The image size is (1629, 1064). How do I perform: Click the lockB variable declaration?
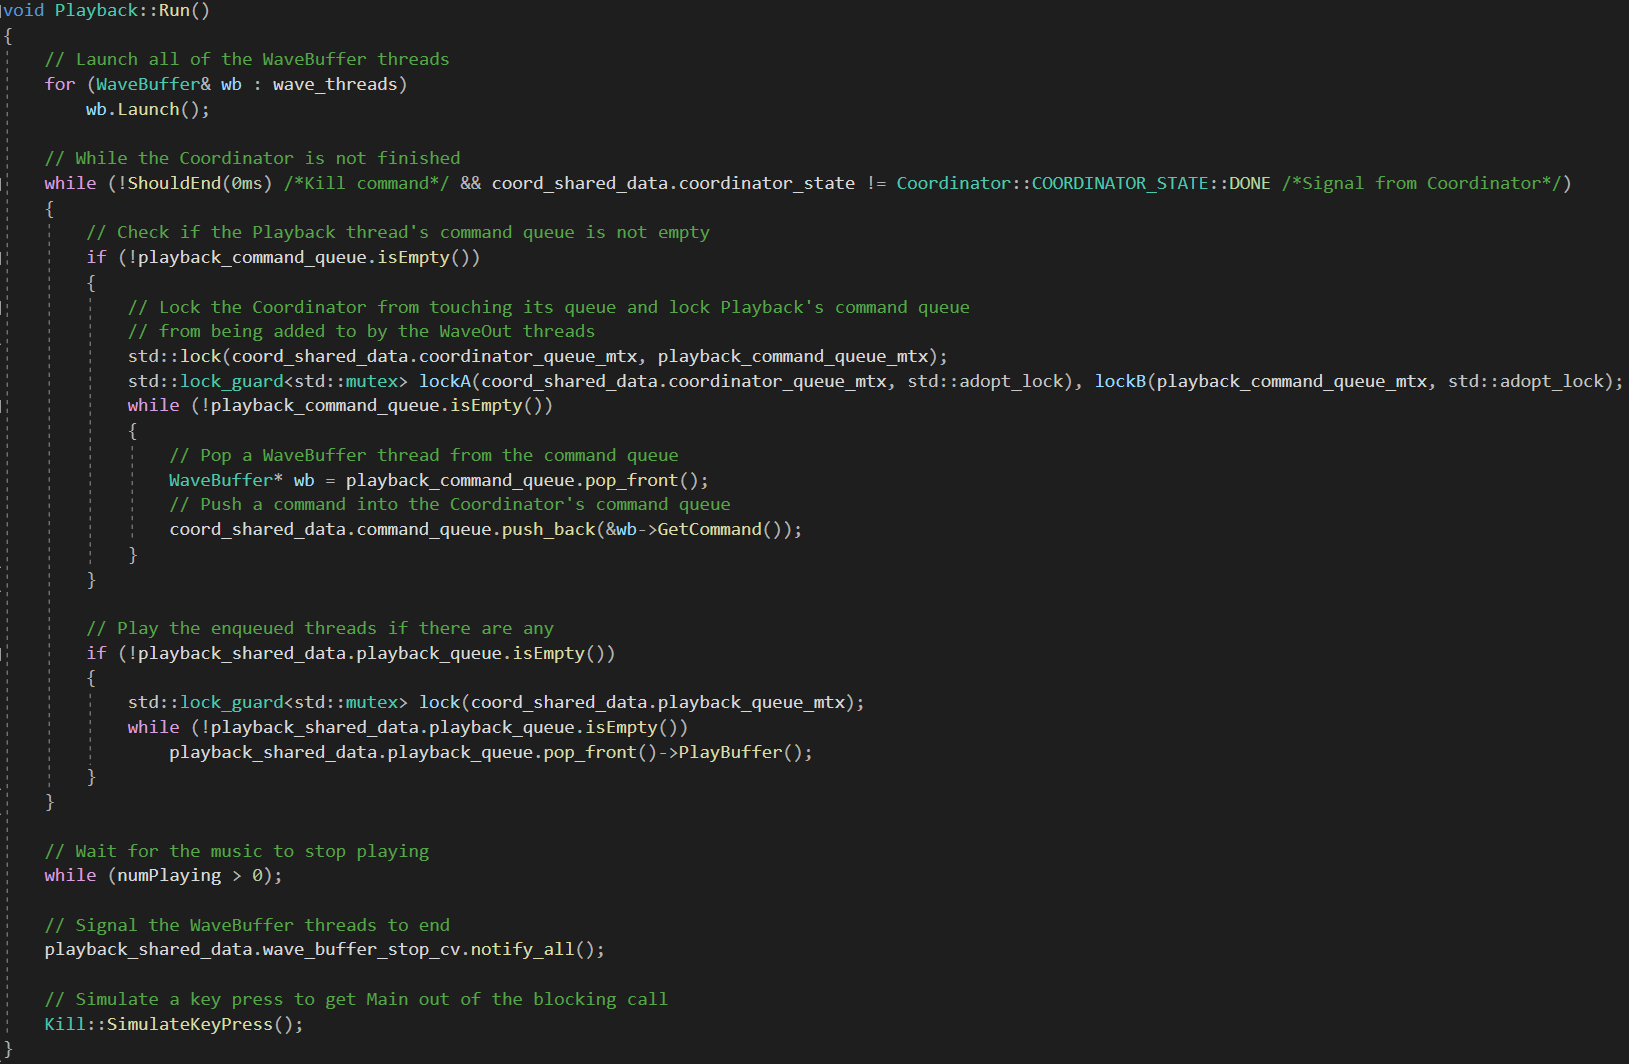(x=1120, y=382)
